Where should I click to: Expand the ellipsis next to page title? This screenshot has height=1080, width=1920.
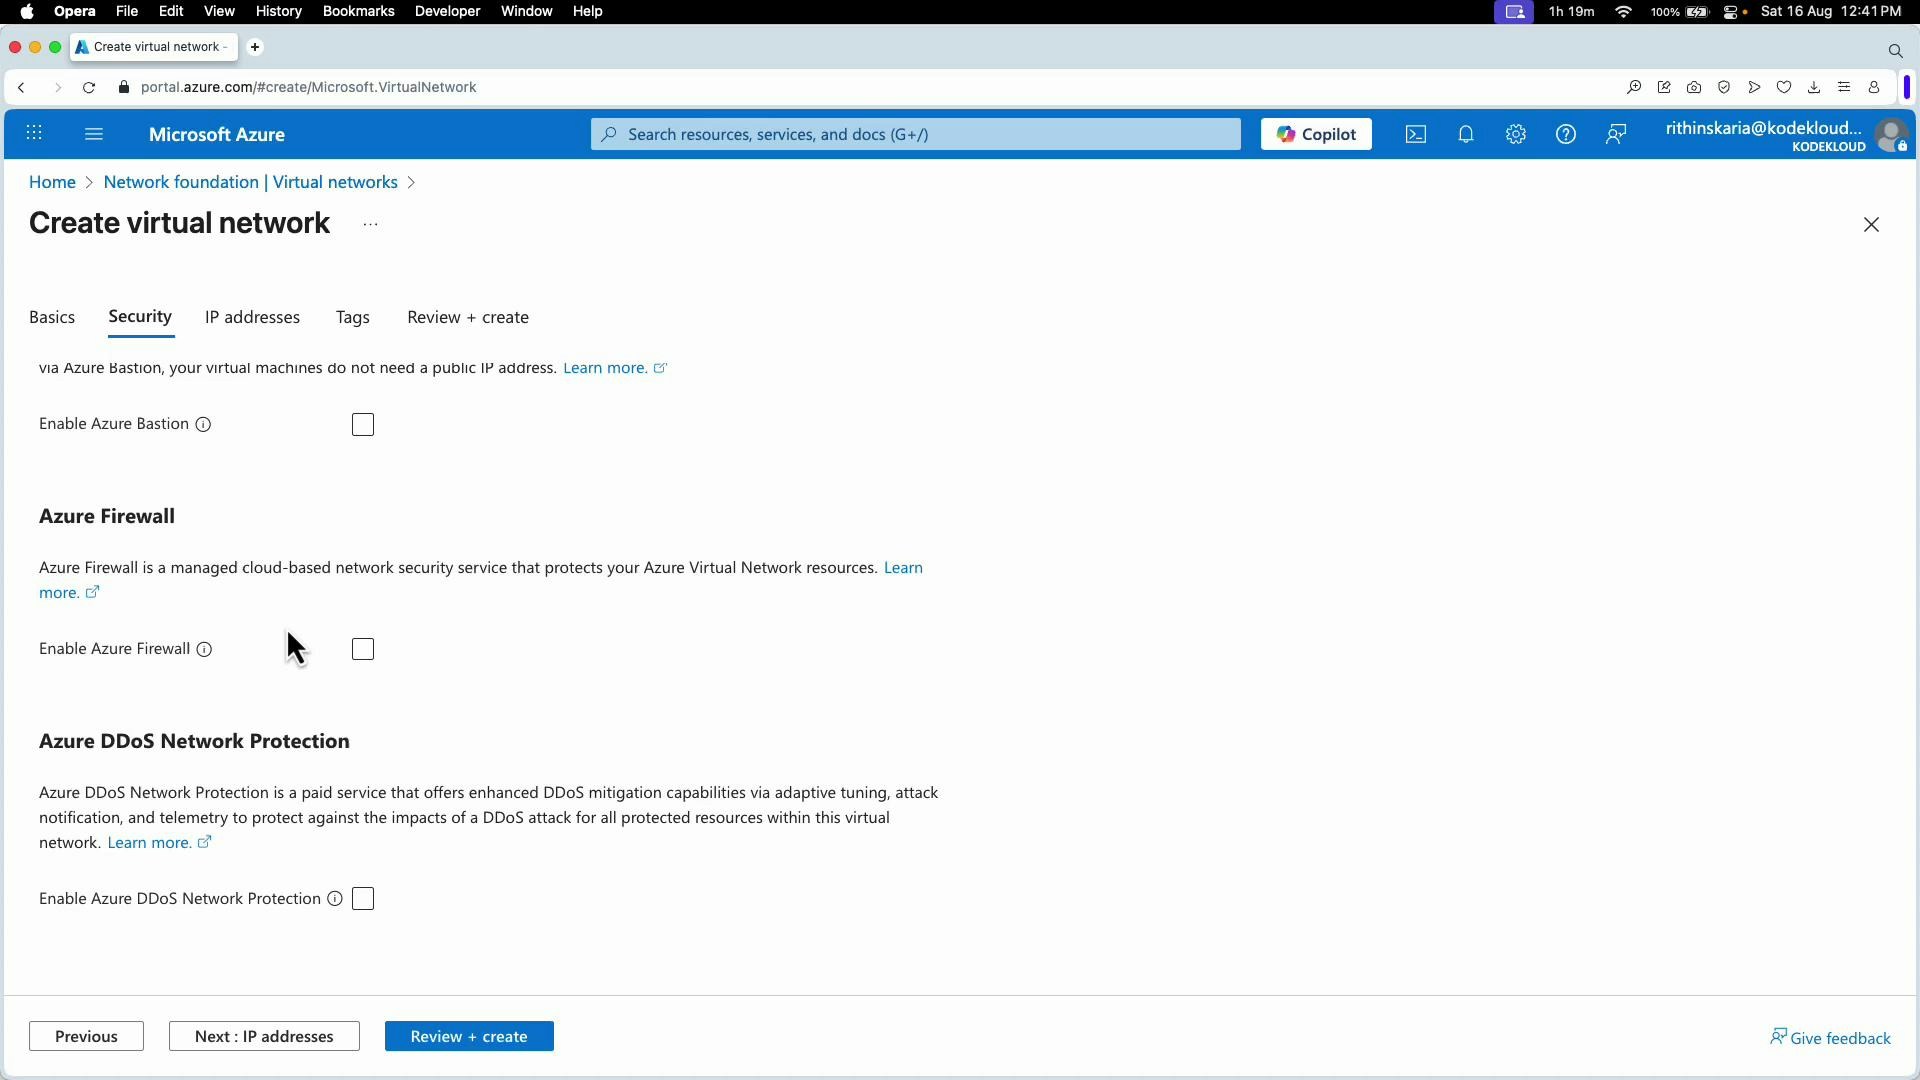(370, 224)
